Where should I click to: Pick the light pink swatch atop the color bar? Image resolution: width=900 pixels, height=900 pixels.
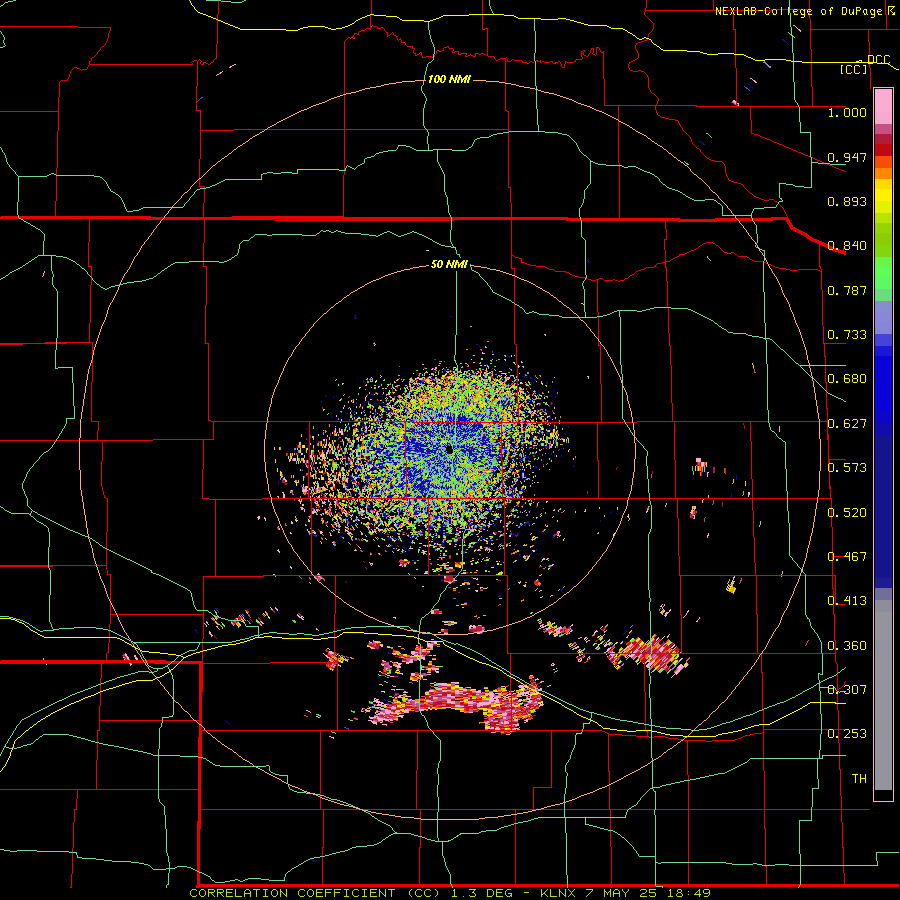[x=883, y=106]
